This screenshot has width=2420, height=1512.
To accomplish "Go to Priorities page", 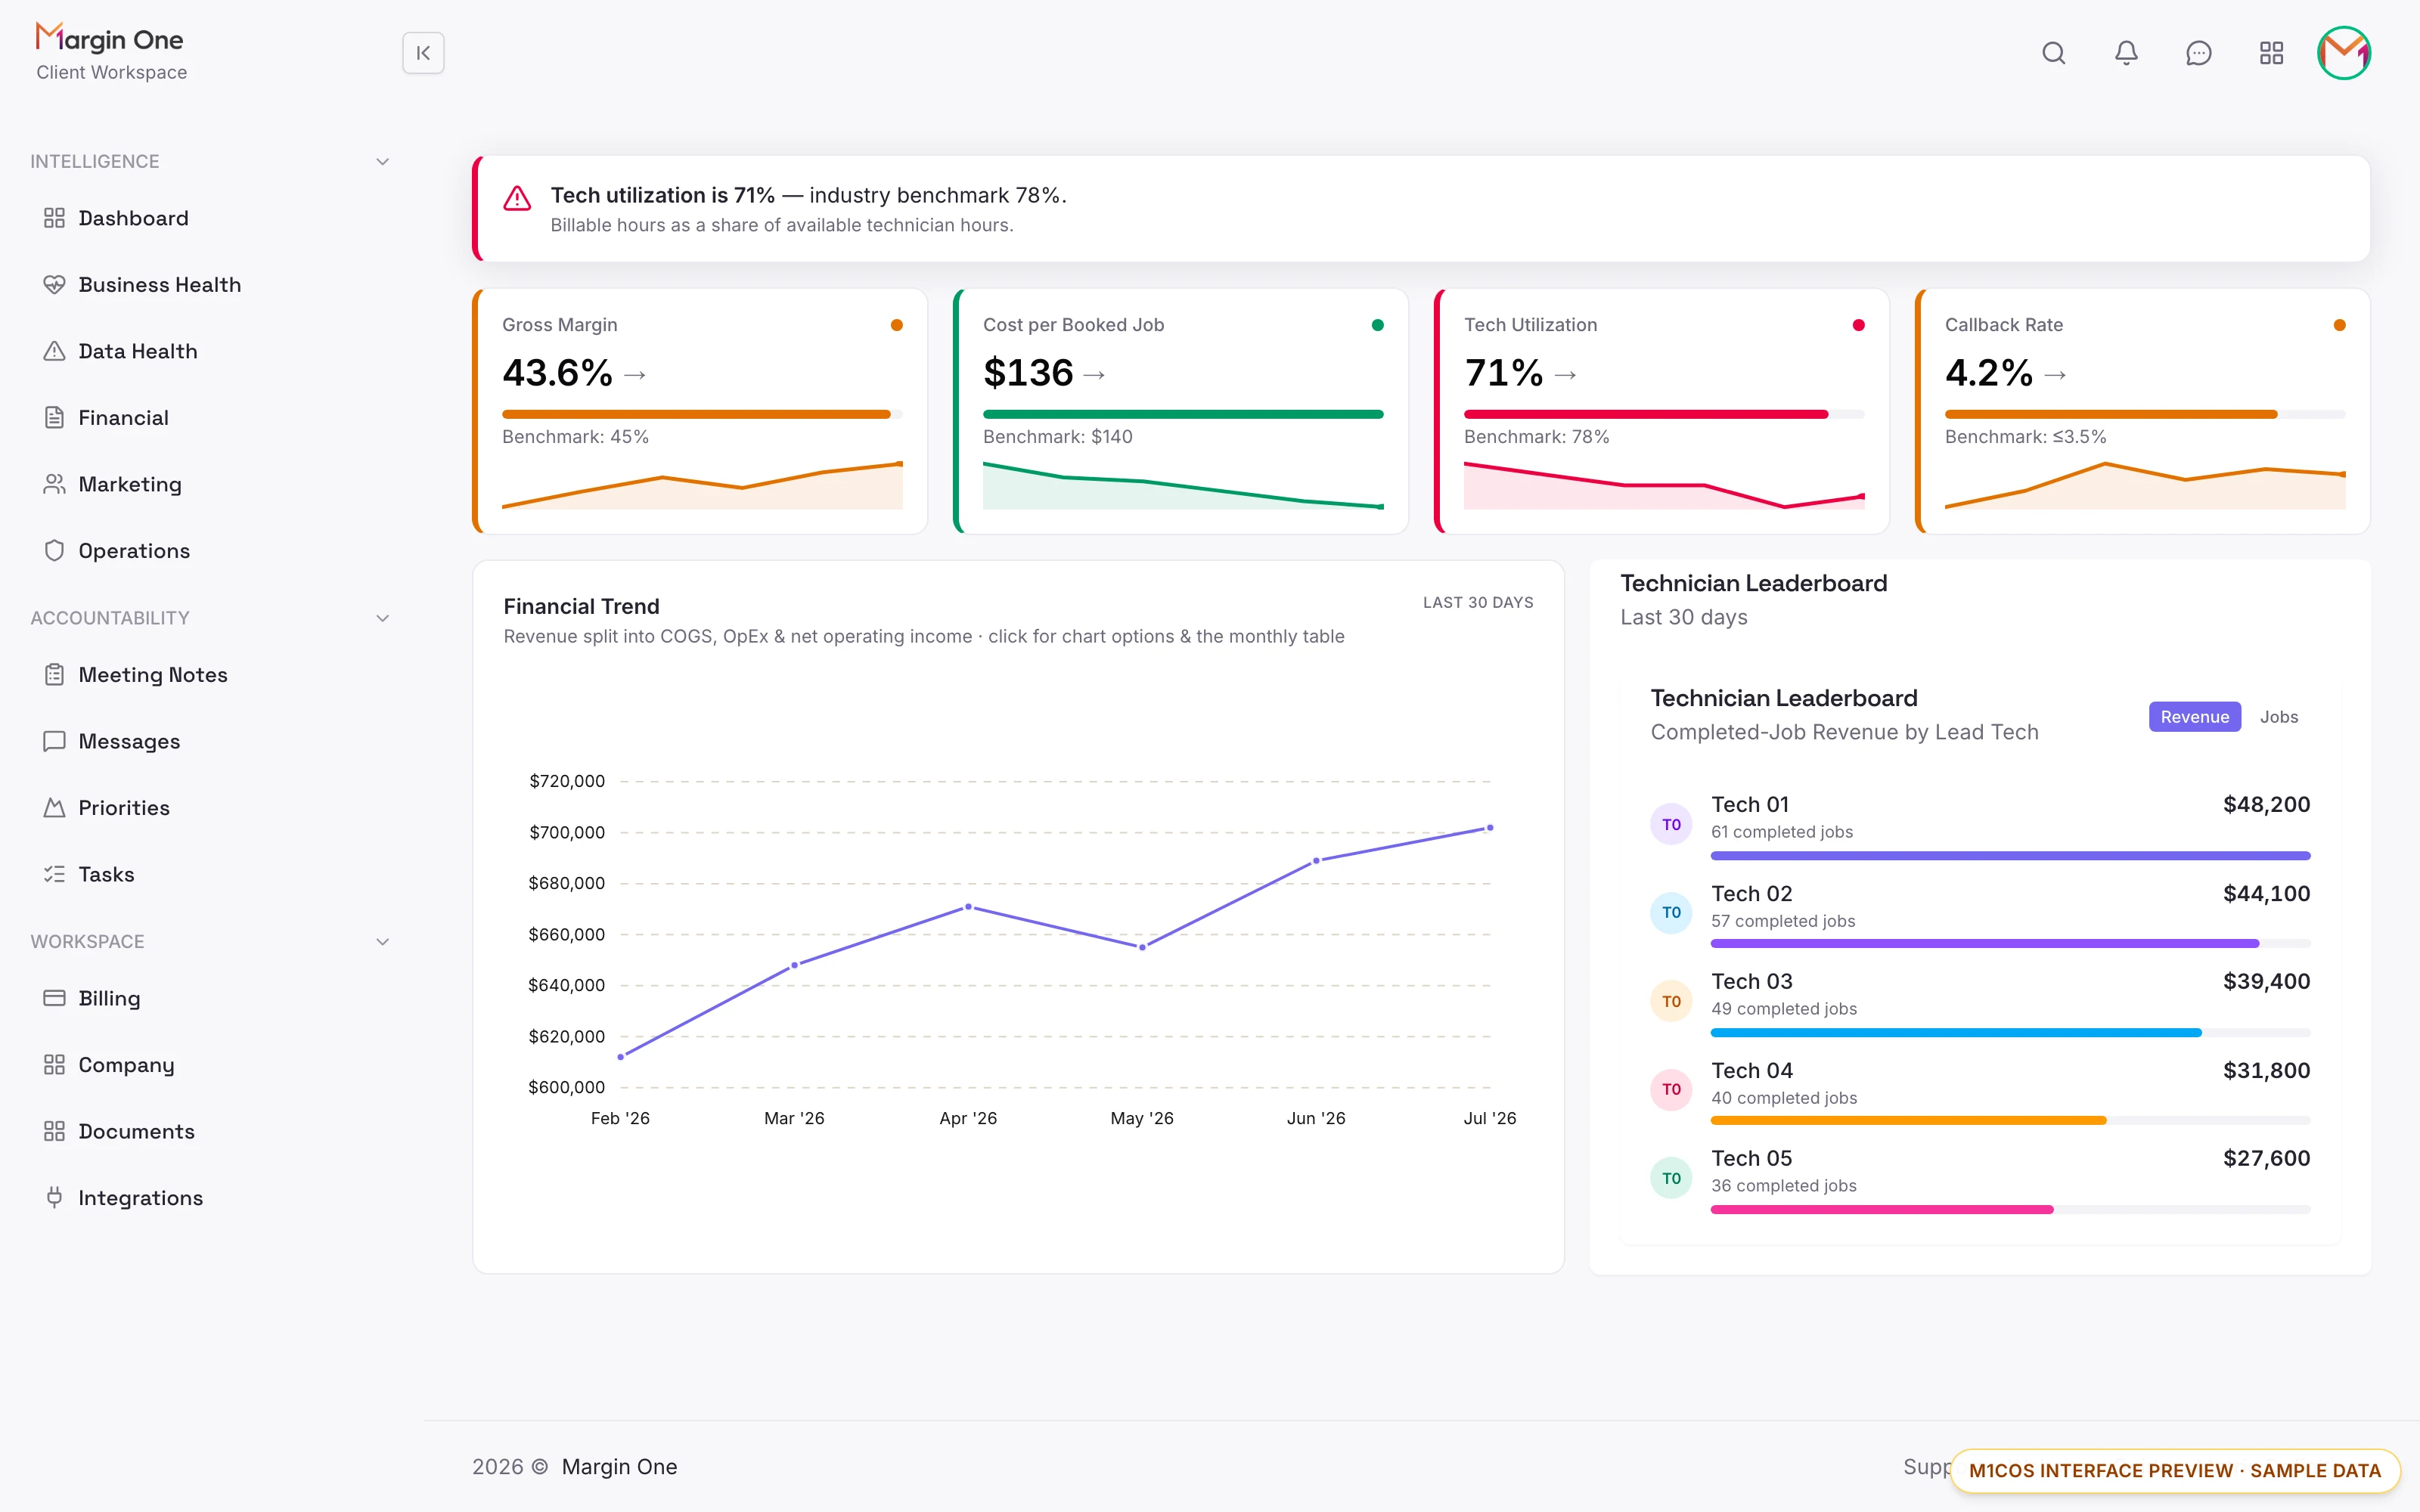I will click(210, 808).
